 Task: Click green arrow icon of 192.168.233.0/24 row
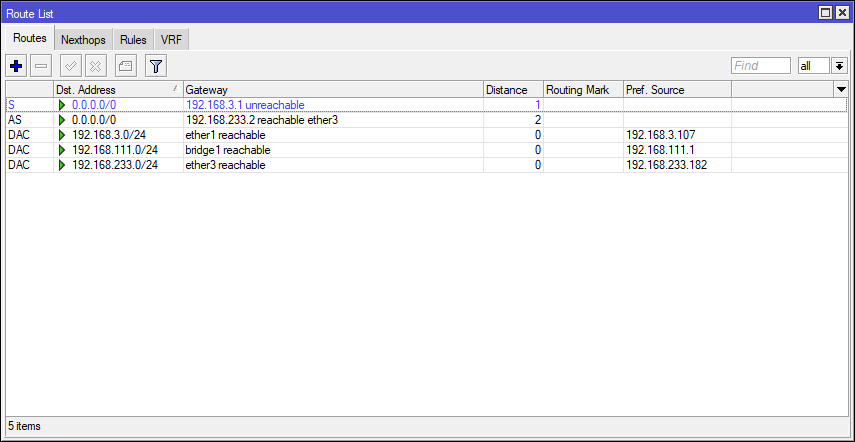click(62, 165)
